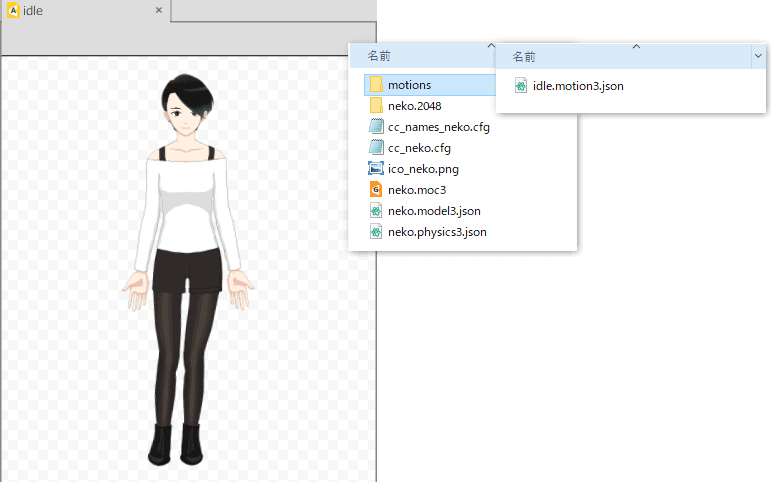
Task: Select the idle.motion3.json file icon
Action: pyautogui.click(x=521, y=86)
